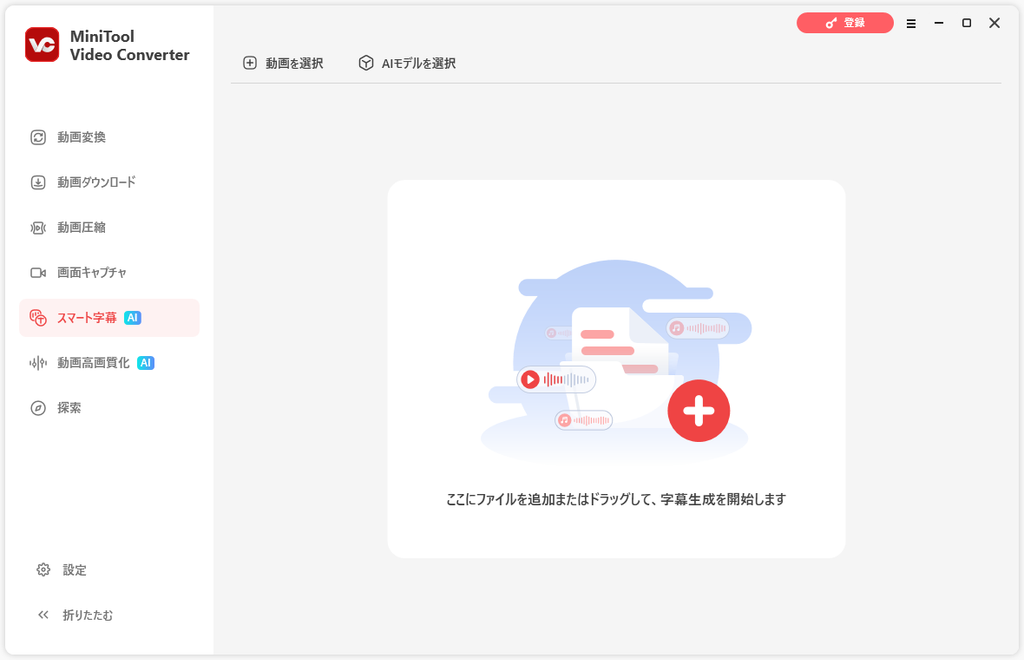Click the drop-area text for adding files
Image resolution: width=1024 pixels, height=660 pixels.
pyautogui.click(x=616, y=499)
